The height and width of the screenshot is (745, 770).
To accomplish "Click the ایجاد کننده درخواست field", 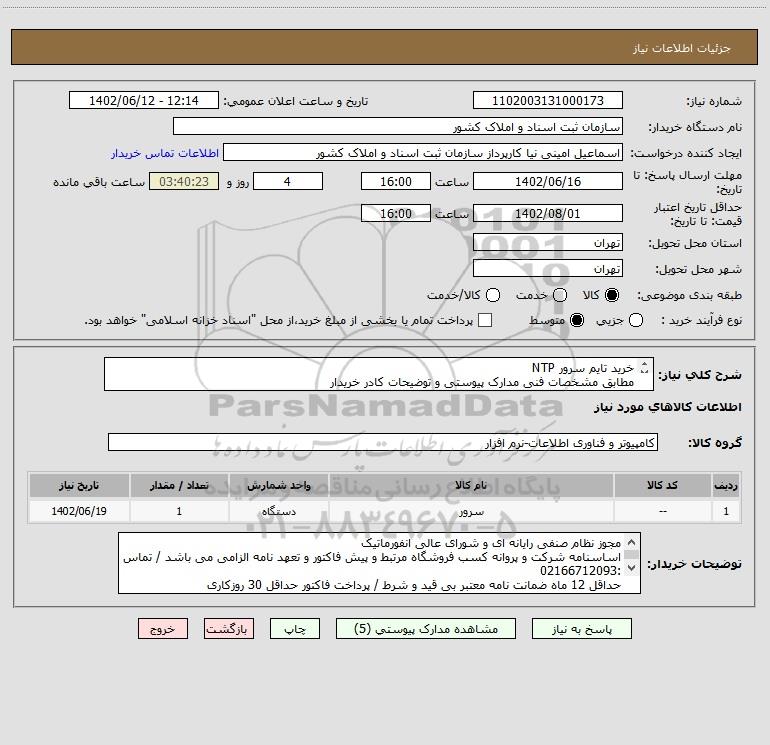I will [423, 153].
